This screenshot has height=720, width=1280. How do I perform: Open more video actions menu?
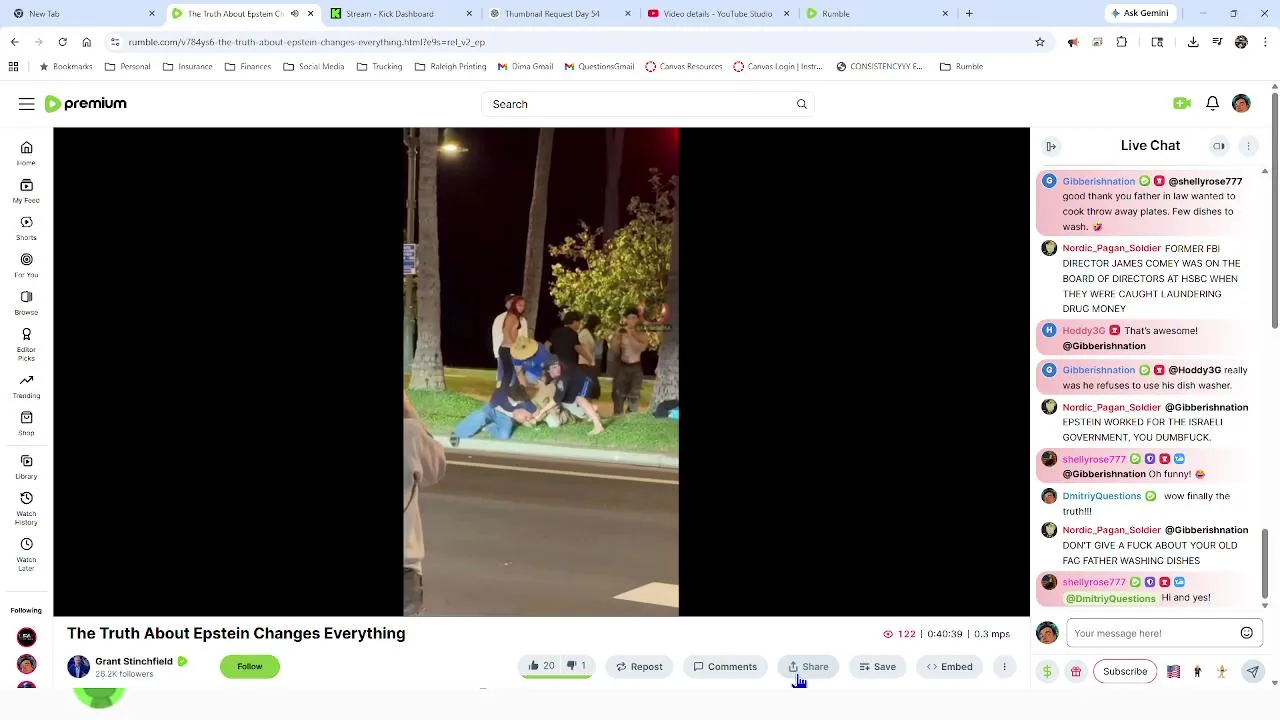1004,667
